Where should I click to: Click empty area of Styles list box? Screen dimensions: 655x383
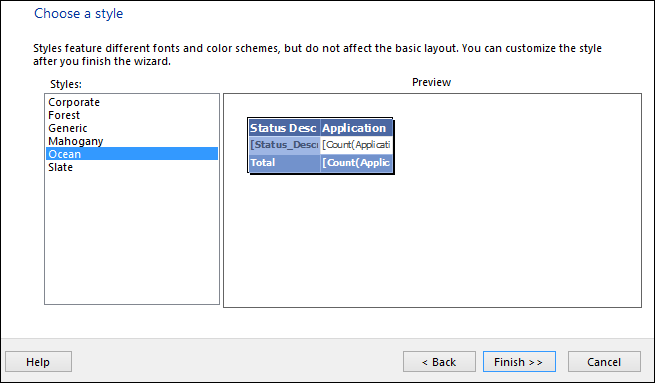[132, 238]
